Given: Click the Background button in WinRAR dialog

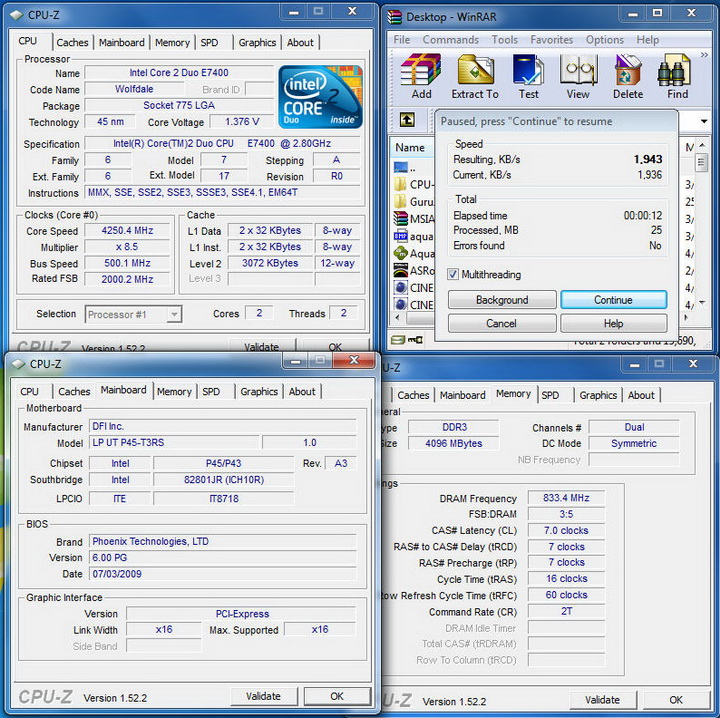Looking at the screenshot, I should (502, 300).
